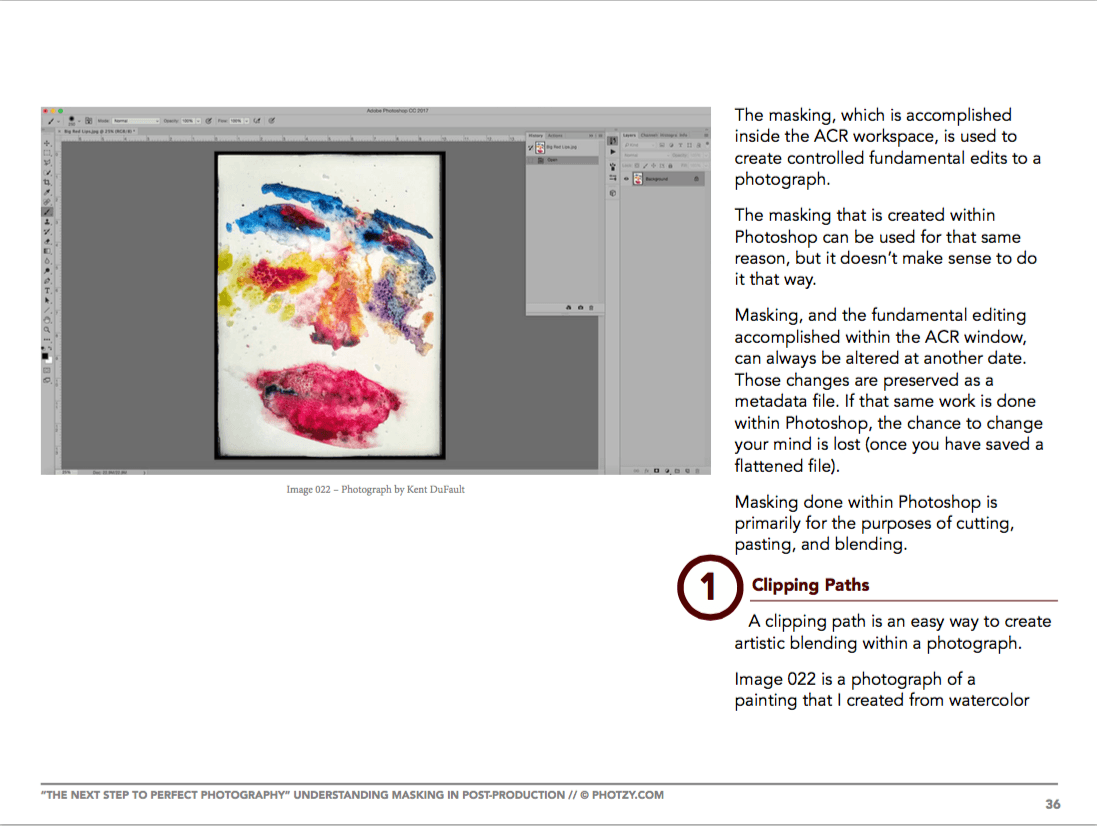Switch to the Channels tab
Screen dimensions: 1097x826
[x=649, y=135]
